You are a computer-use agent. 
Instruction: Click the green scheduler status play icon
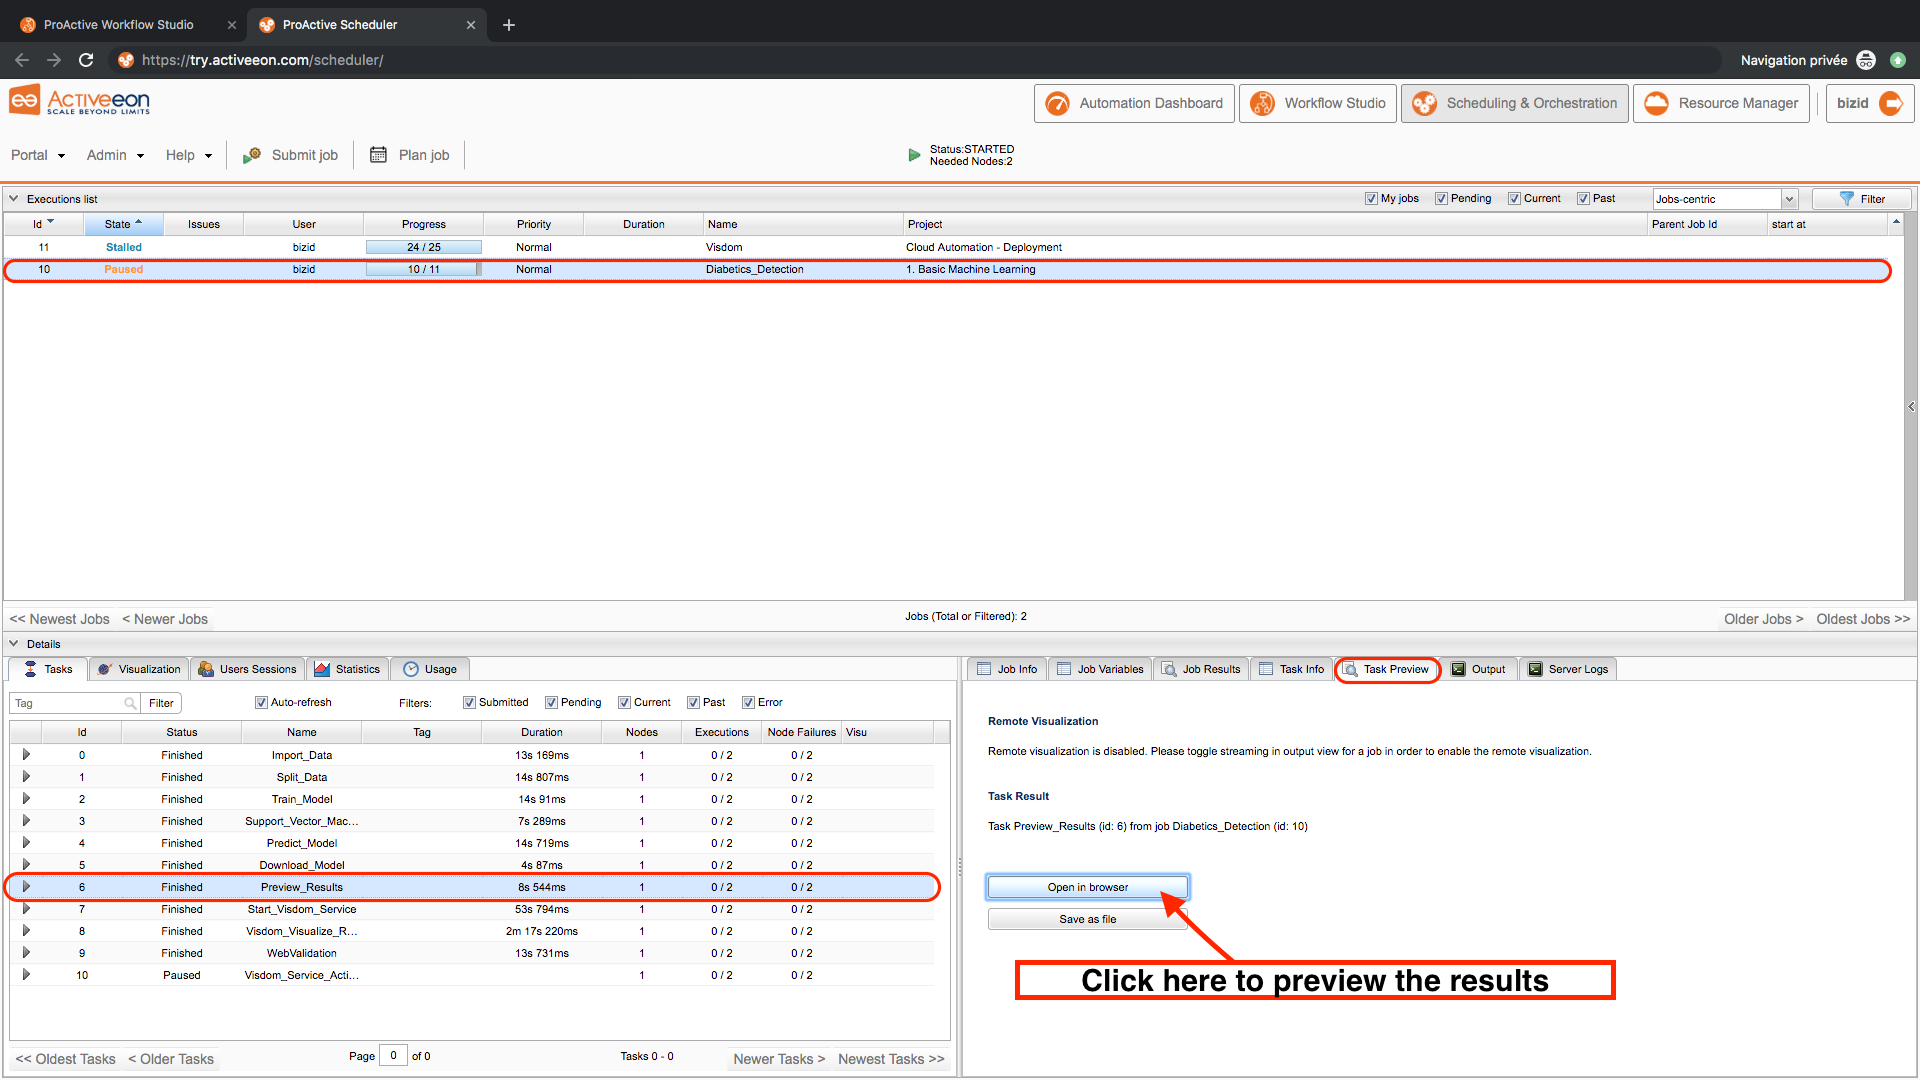914,155
